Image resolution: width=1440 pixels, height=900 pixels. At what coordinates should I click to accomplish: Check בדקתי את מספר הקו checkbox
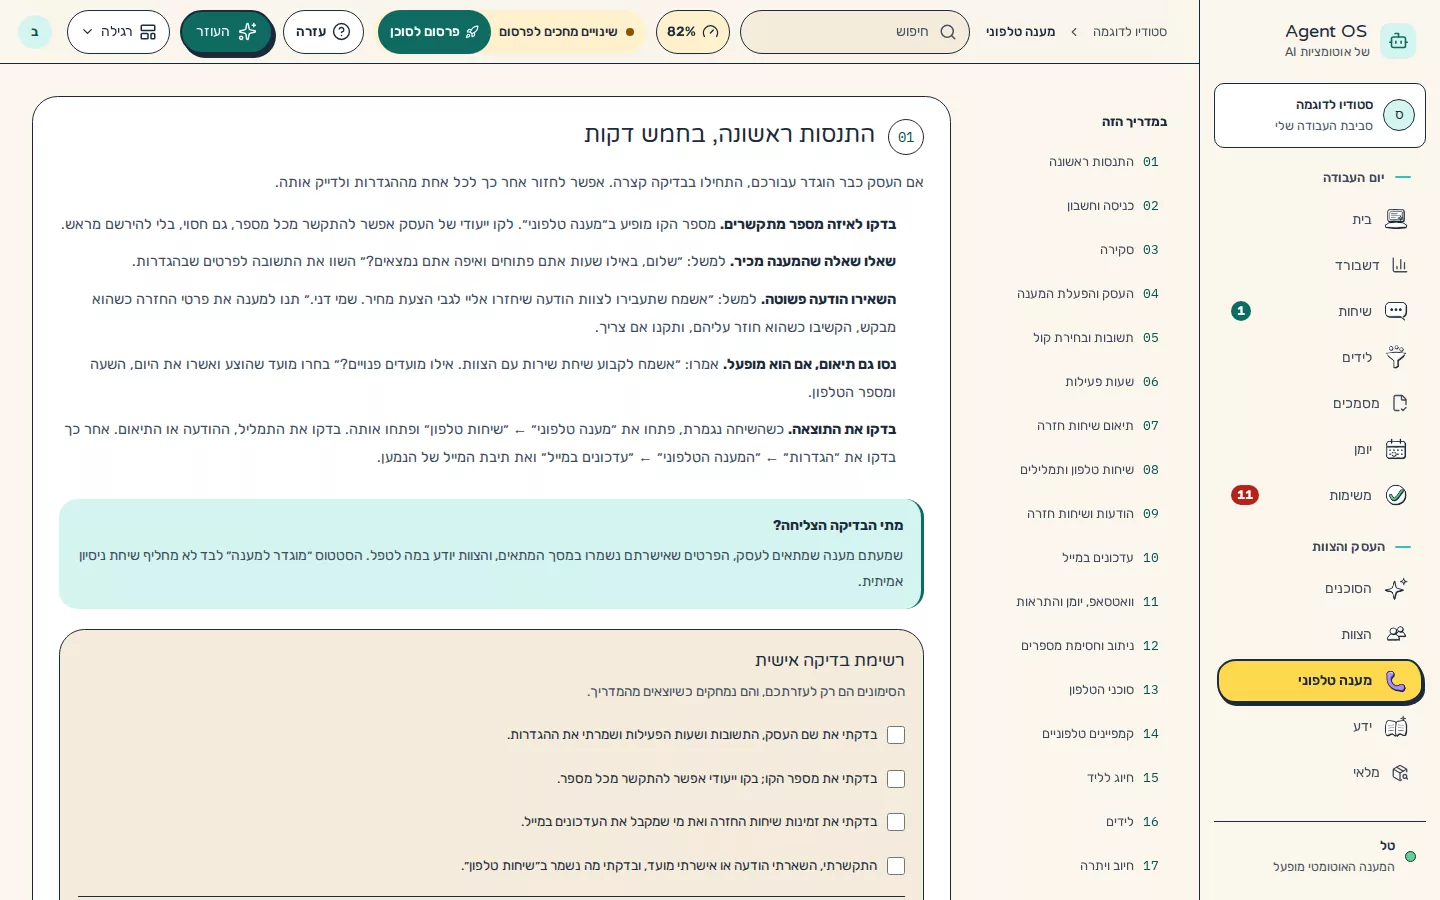pyautogui.click(x=896, y=779)
